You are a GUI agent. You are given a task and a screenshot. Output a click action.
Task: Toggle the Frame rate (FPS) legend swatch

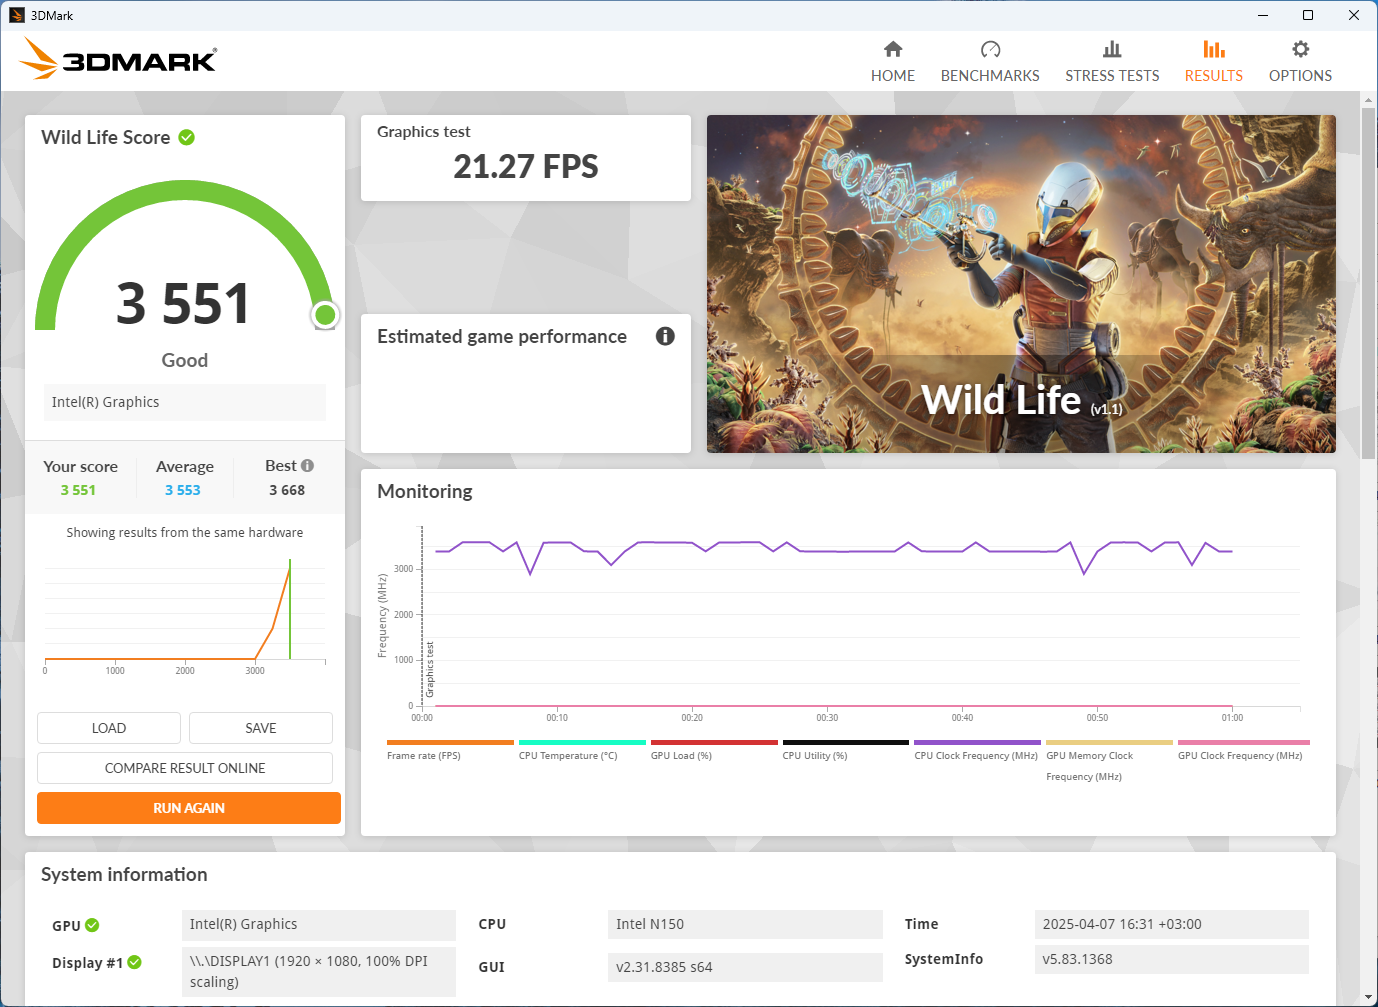click(x=450, y=743)
